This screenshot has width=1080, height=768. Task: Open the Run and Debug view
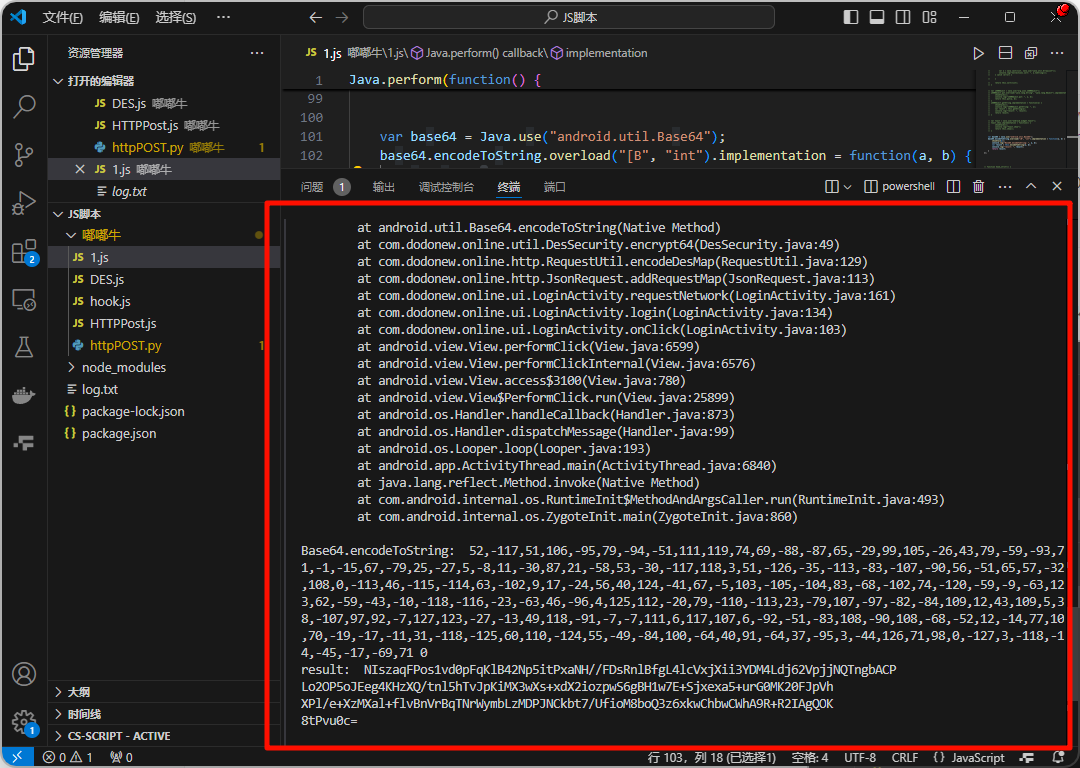[x=24, y=204]
